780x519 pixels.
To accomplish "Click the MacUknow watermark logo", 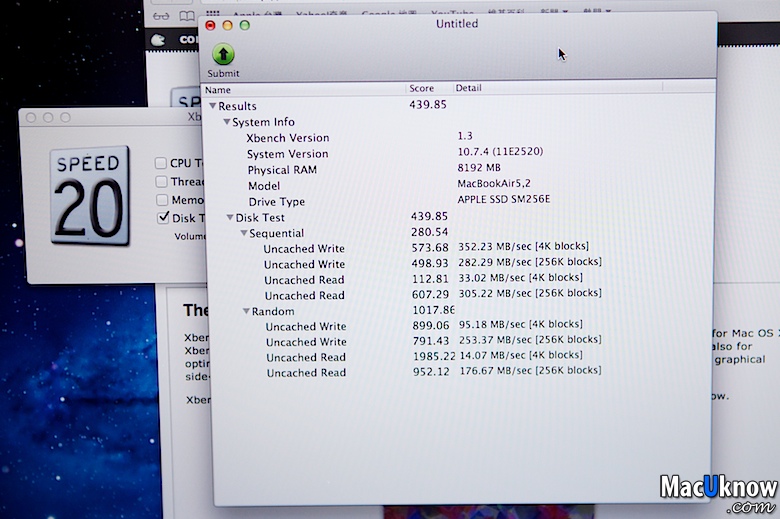I will pos(717,490).
